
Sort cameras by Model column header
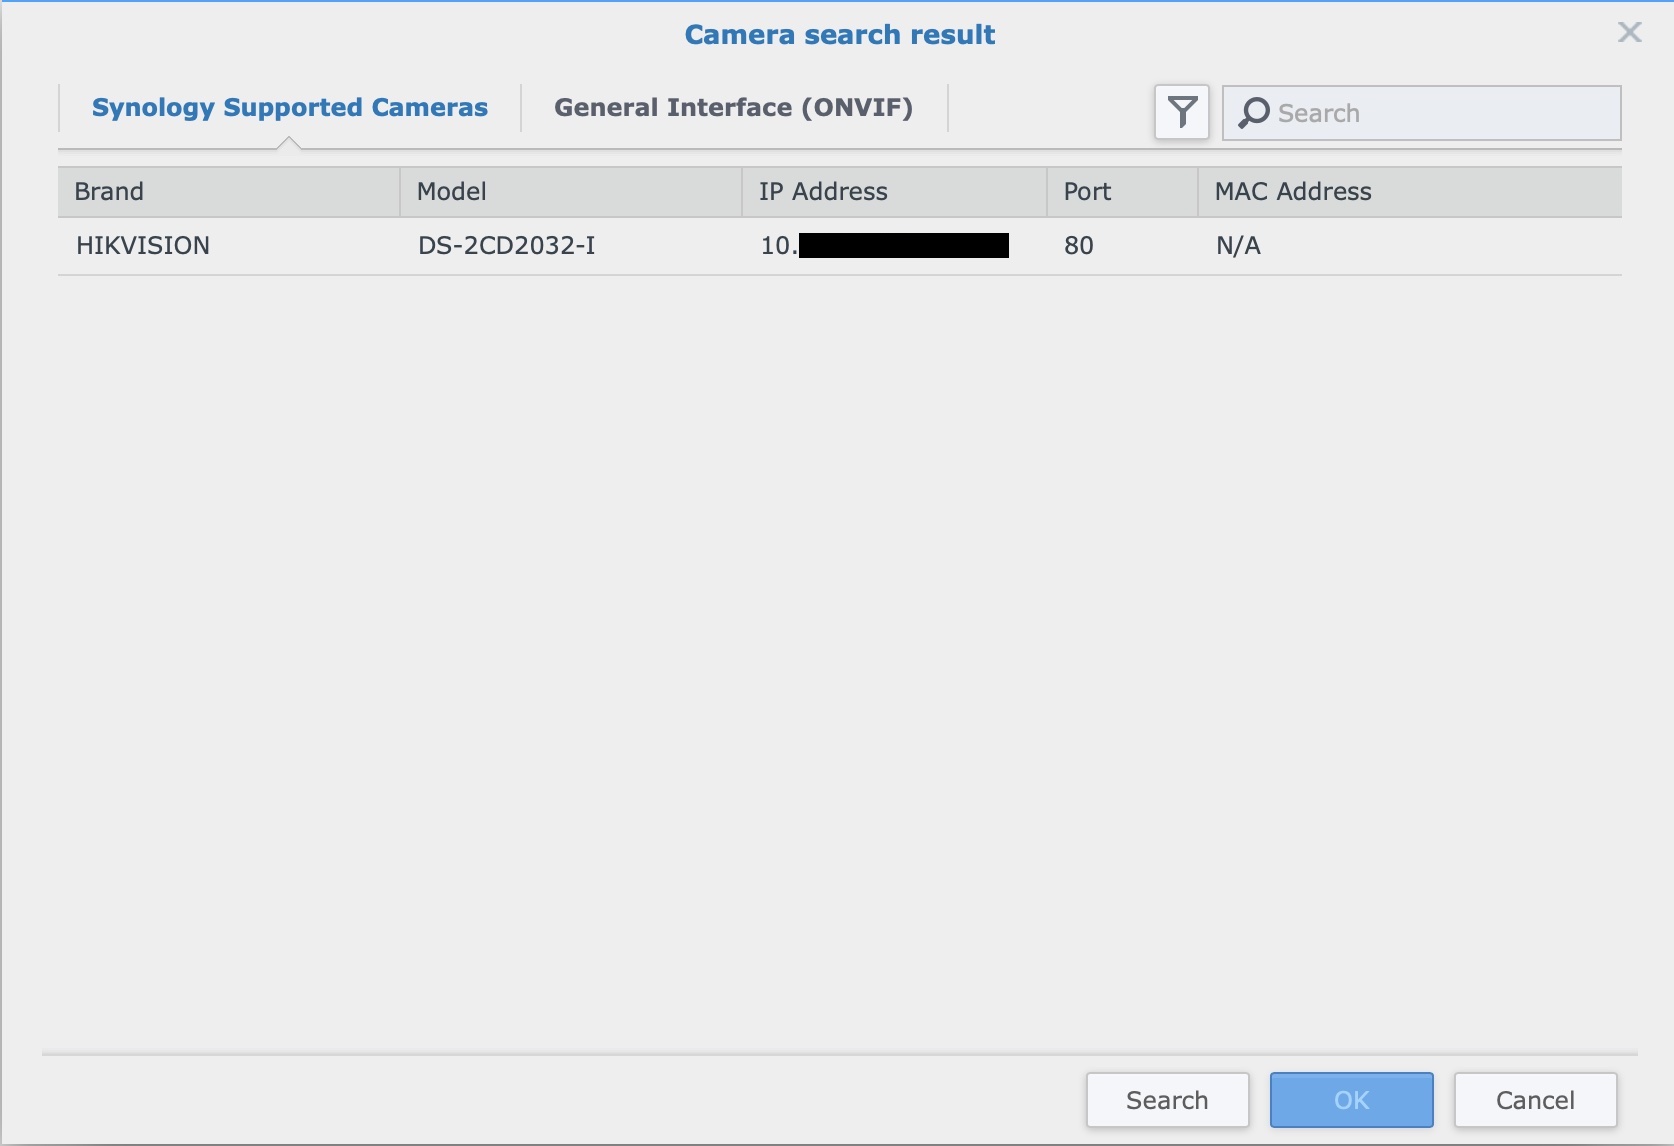pos(451,191)
